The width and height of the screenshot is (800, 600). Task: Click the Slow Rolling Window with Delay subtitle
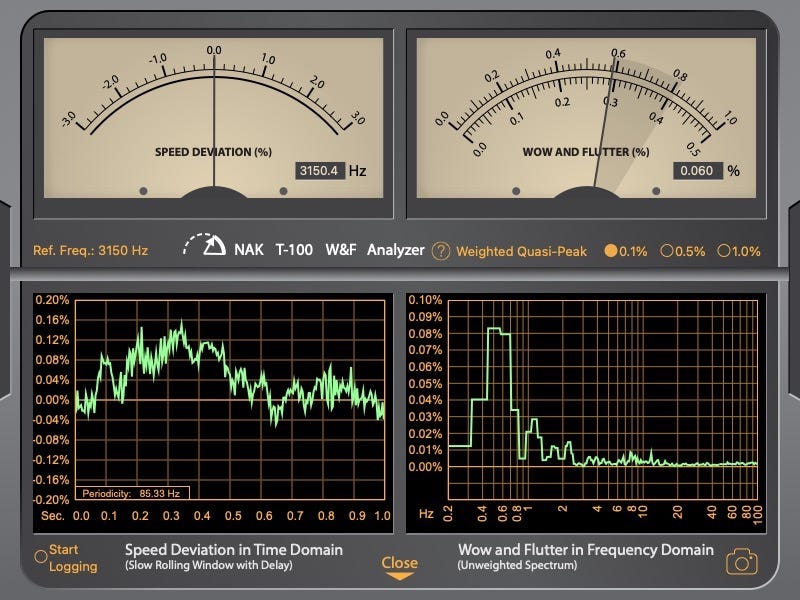point(209,565)
